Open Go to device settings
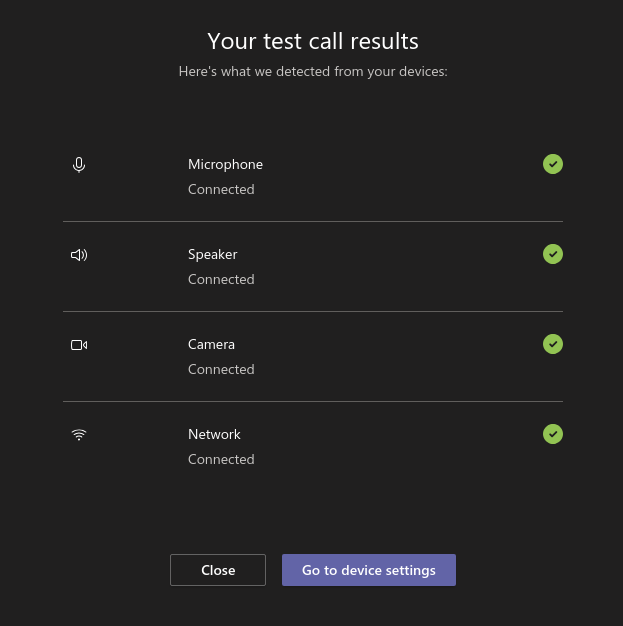 pyautogui.click(x=369, y=570)
